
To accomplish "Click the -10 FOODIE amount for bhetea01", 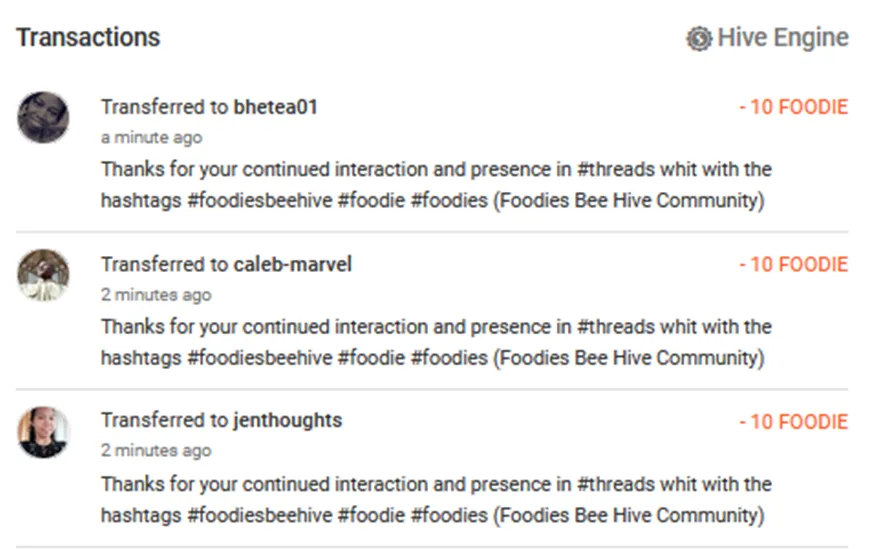I will 793,107.
